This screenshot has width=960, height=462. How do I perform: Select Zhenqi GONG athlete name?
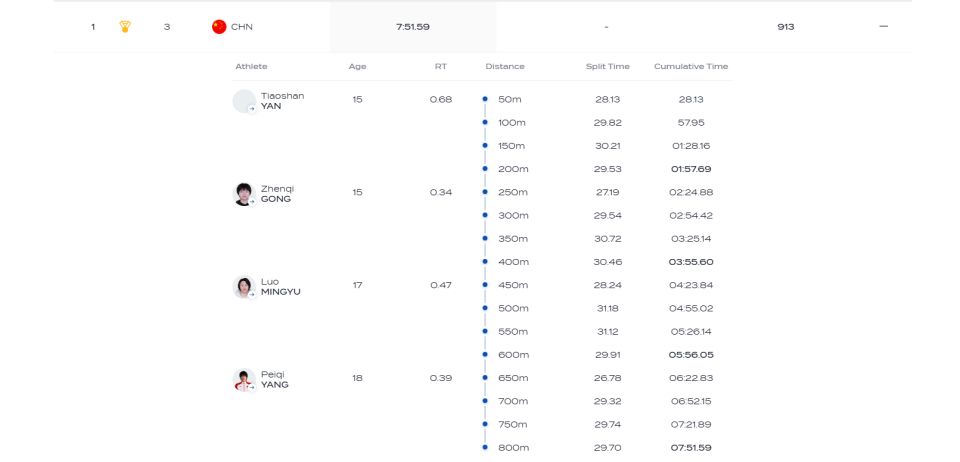pyautogui.click(x=277, y=194)
